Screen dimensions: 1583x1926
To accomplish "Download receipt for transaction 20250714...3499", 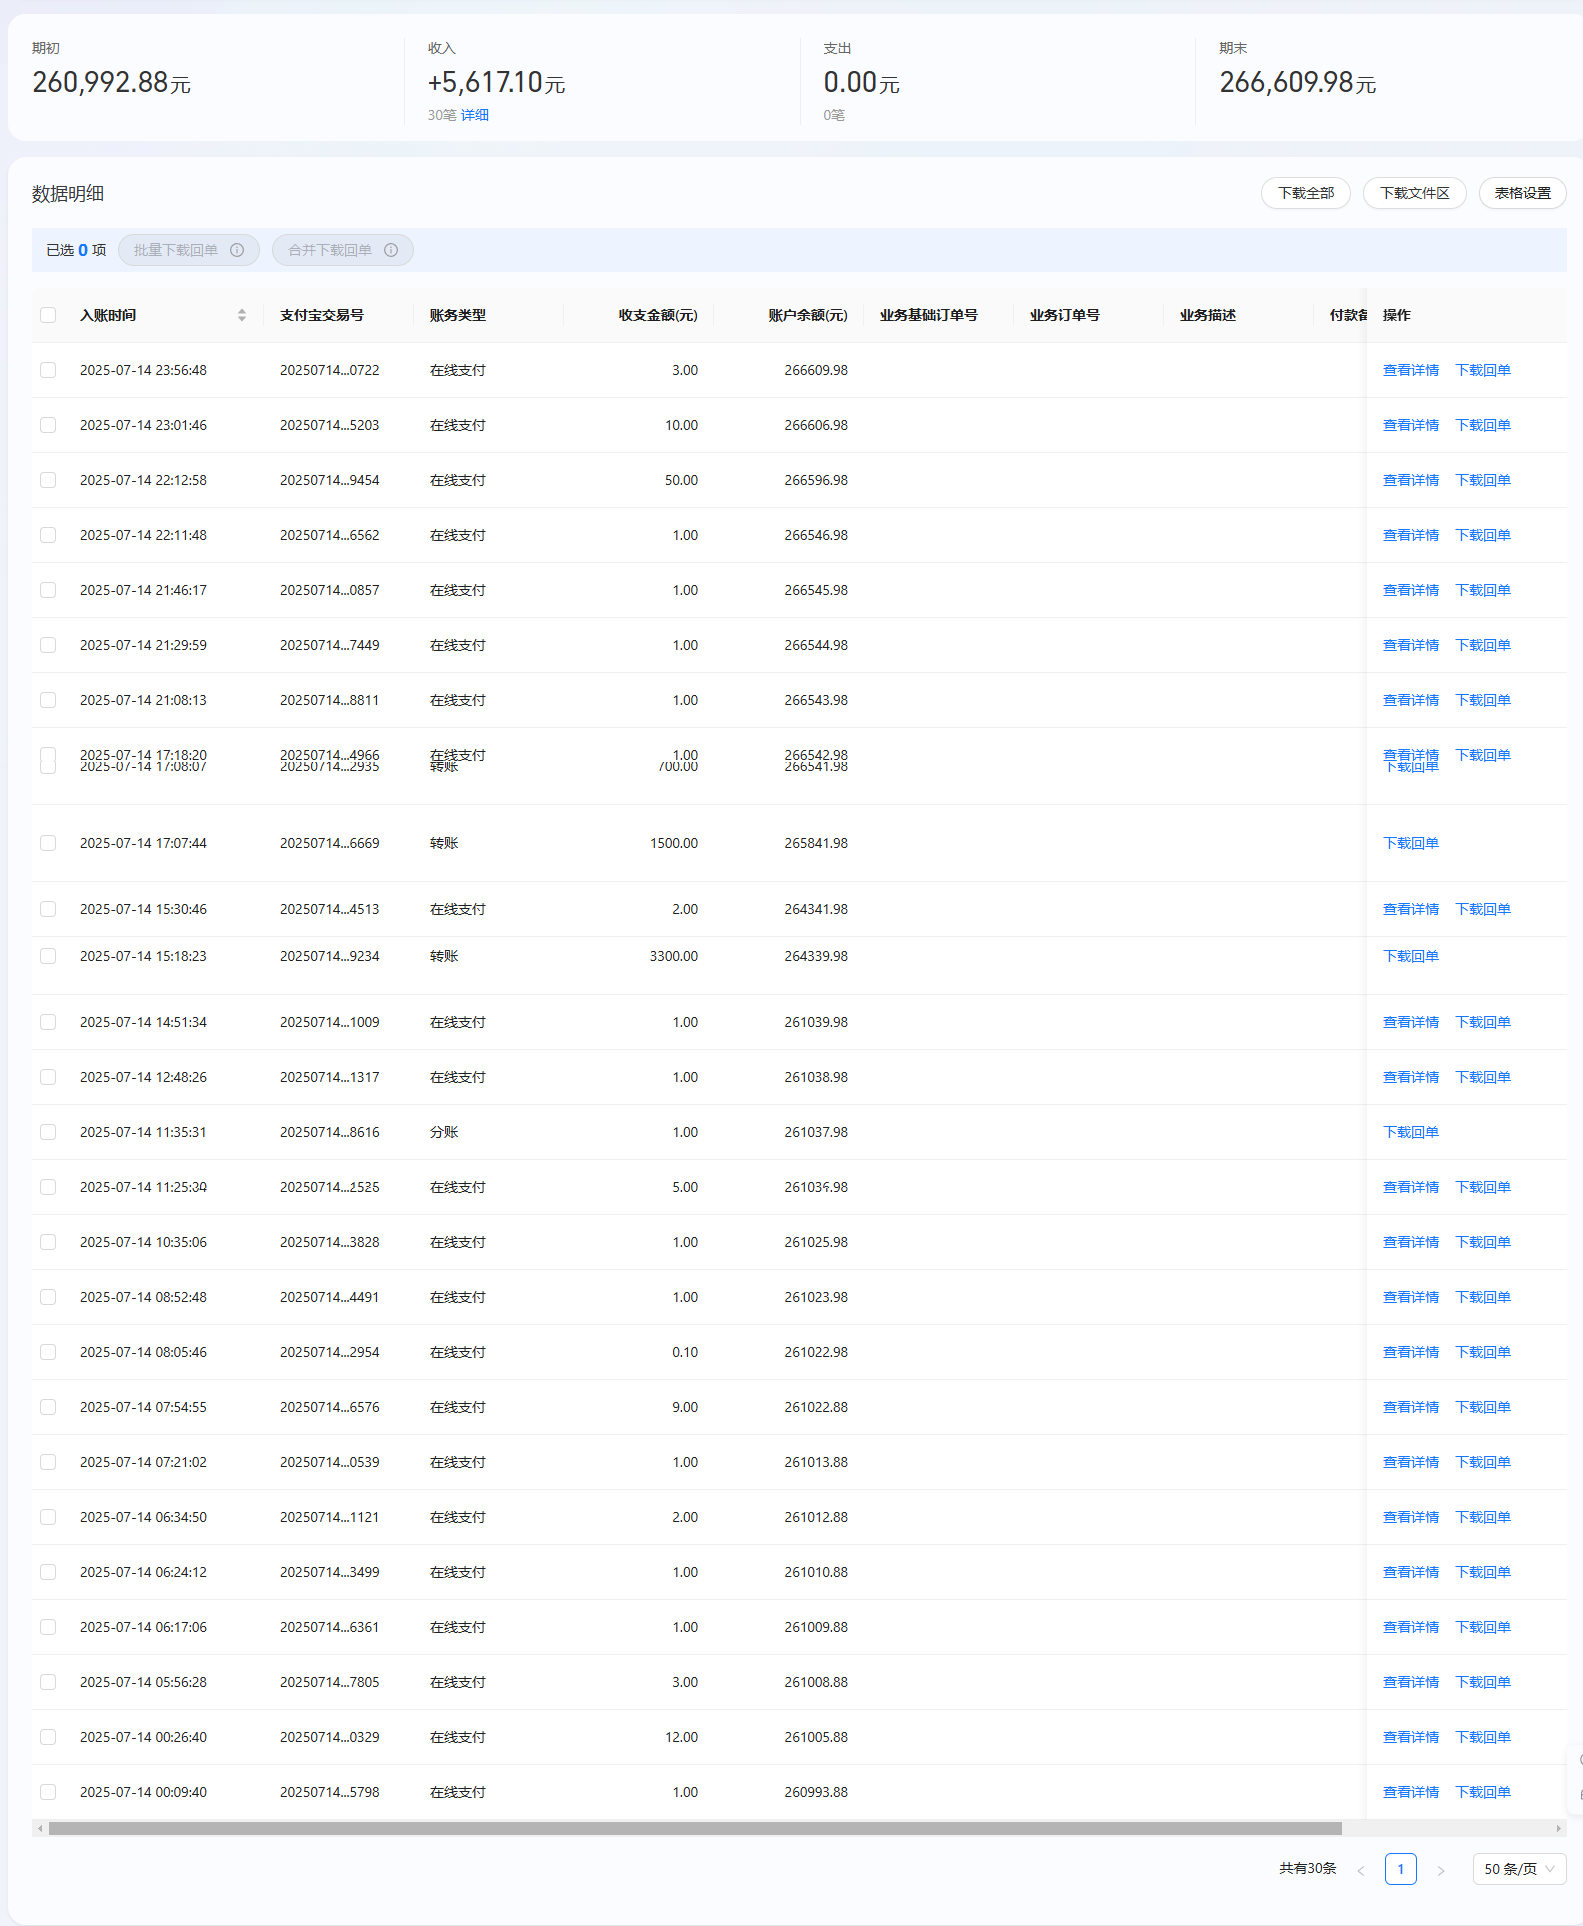I will coord(1483,1572).
